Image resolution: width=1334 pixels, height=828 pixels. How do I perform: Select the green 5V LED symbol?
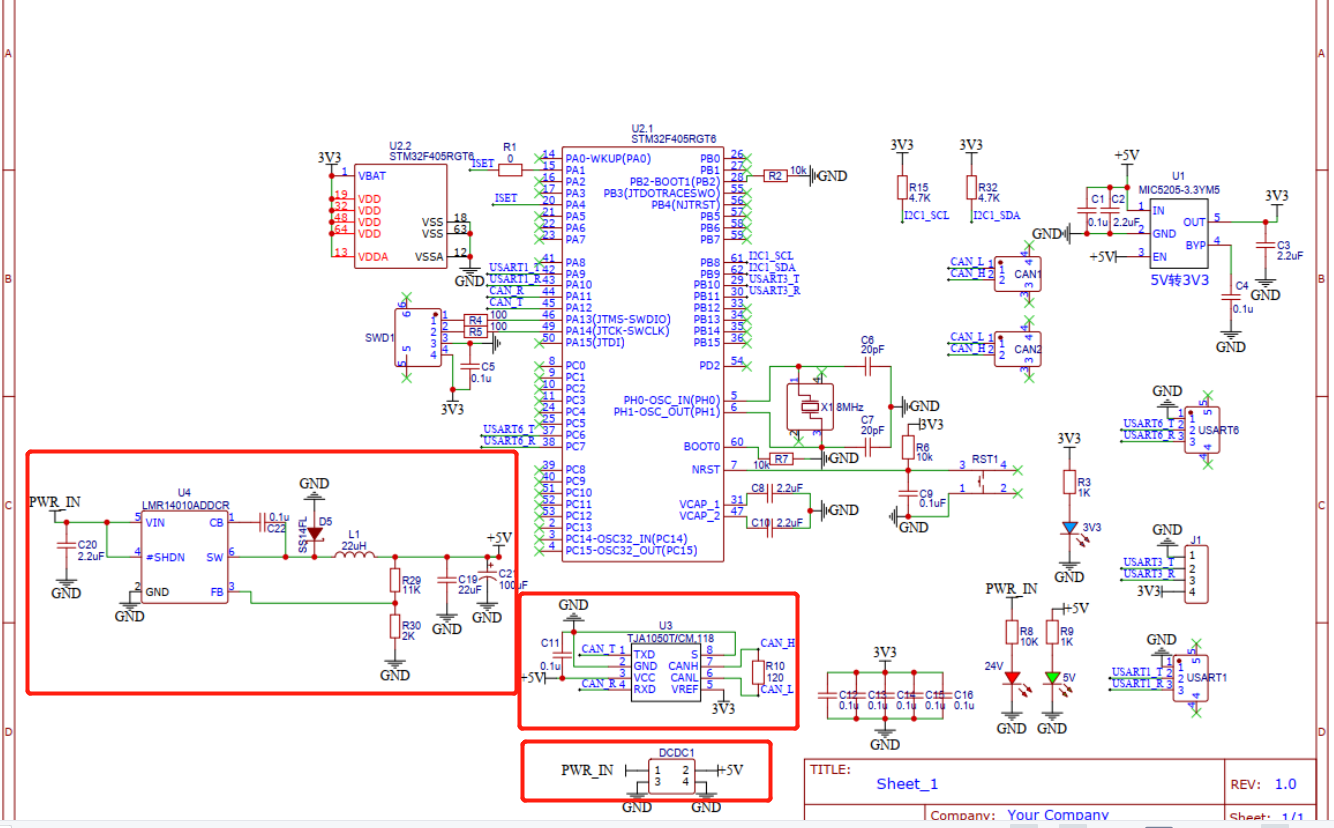click(x=1051, y=678)
